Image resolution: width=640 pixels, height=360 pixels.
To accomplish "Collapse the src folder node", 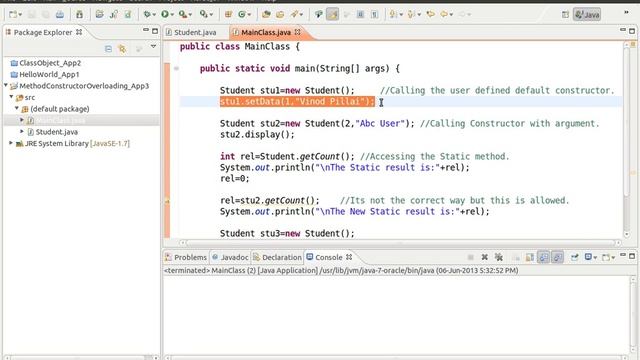I will [x=11, y=97].
